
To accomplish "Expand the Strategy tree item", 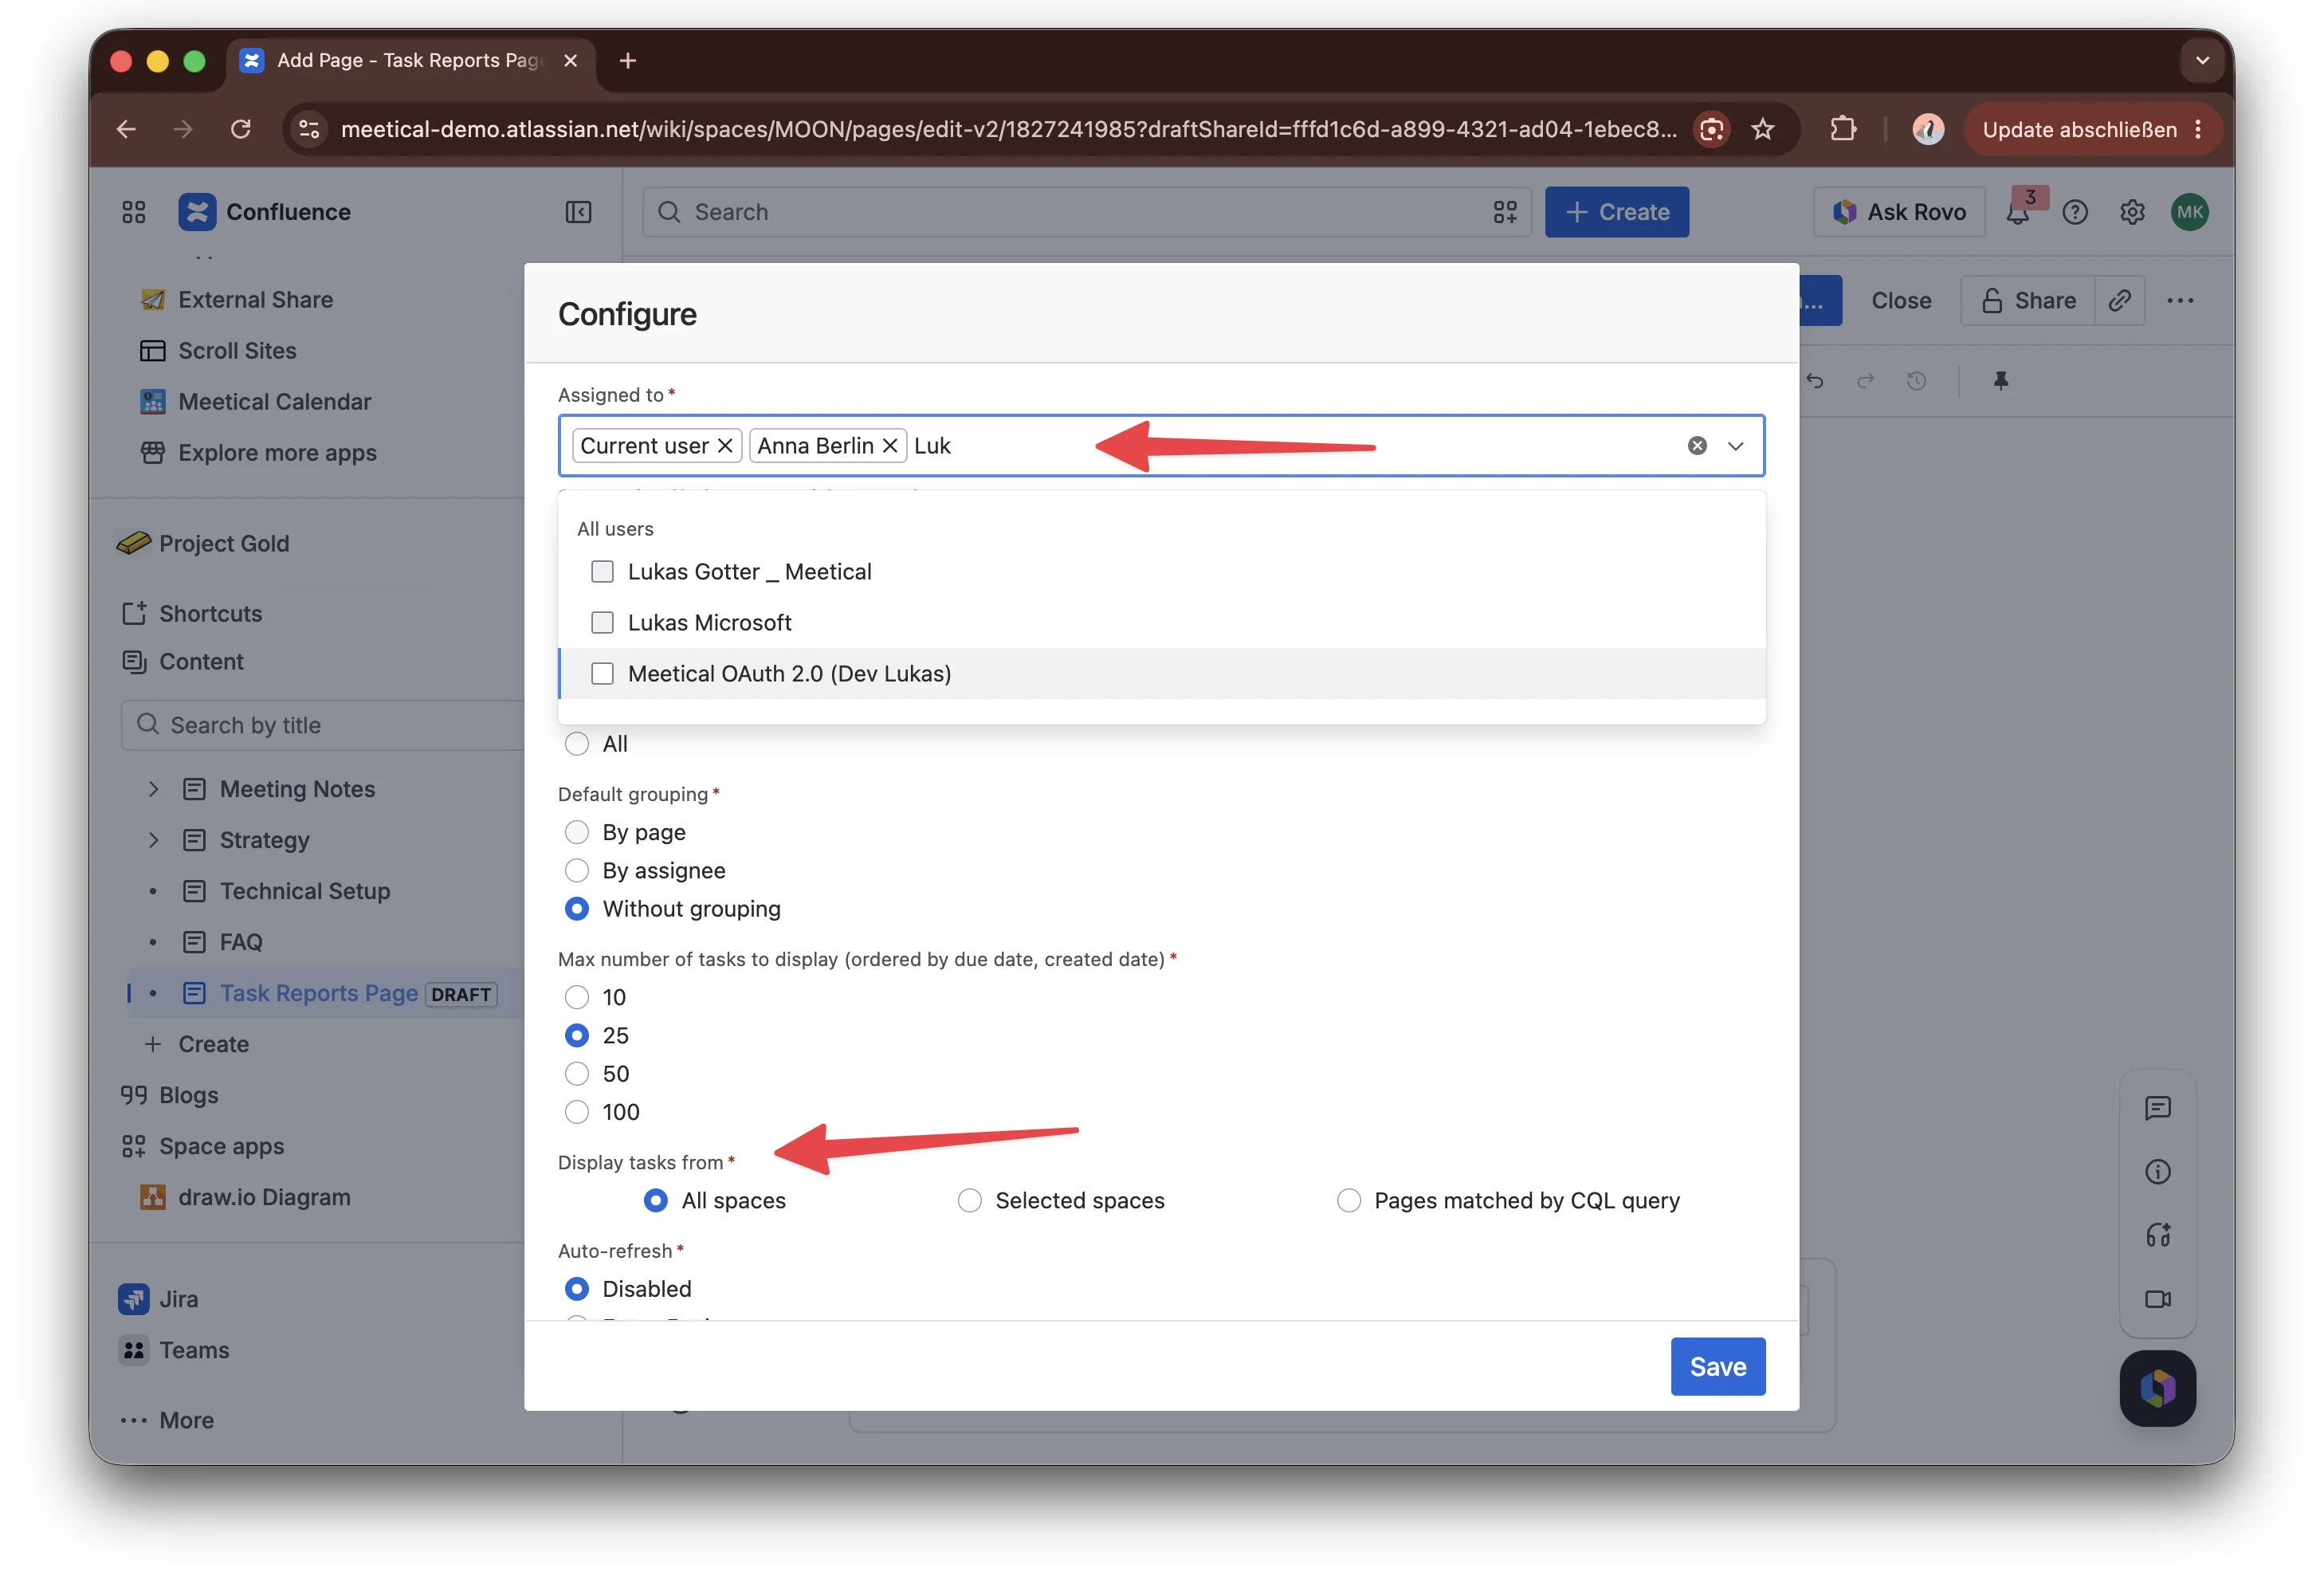I will pyautogui.click(x=153, y=840).
